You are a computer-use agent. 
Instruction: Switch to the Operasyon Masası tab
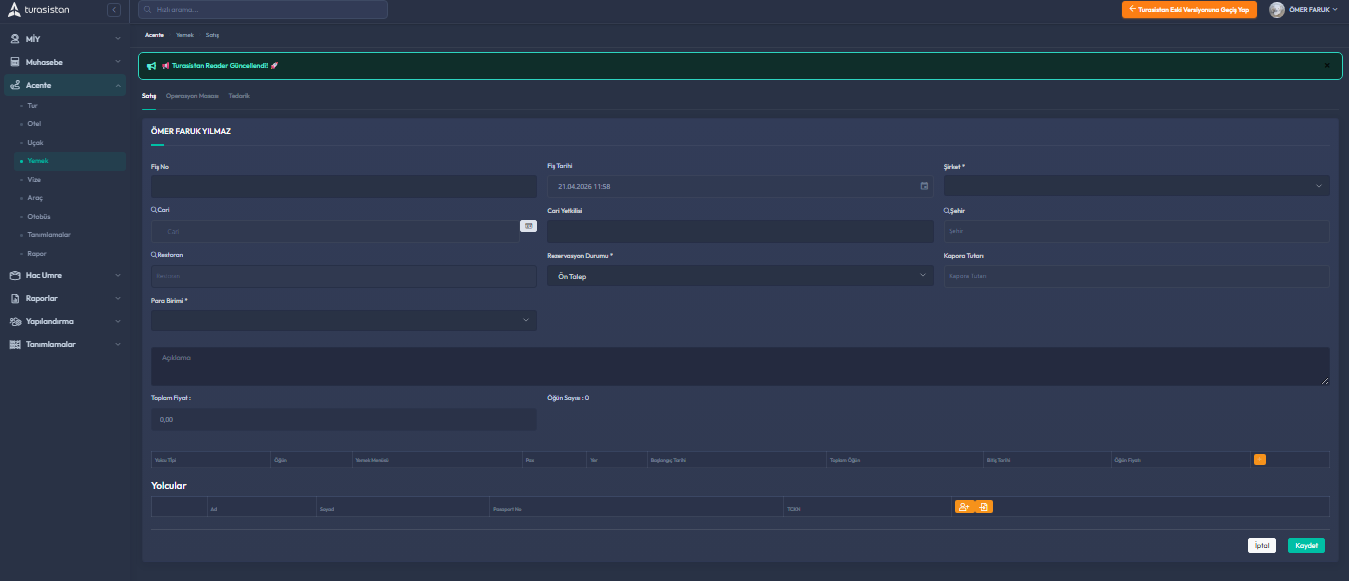tap(192, 96)
